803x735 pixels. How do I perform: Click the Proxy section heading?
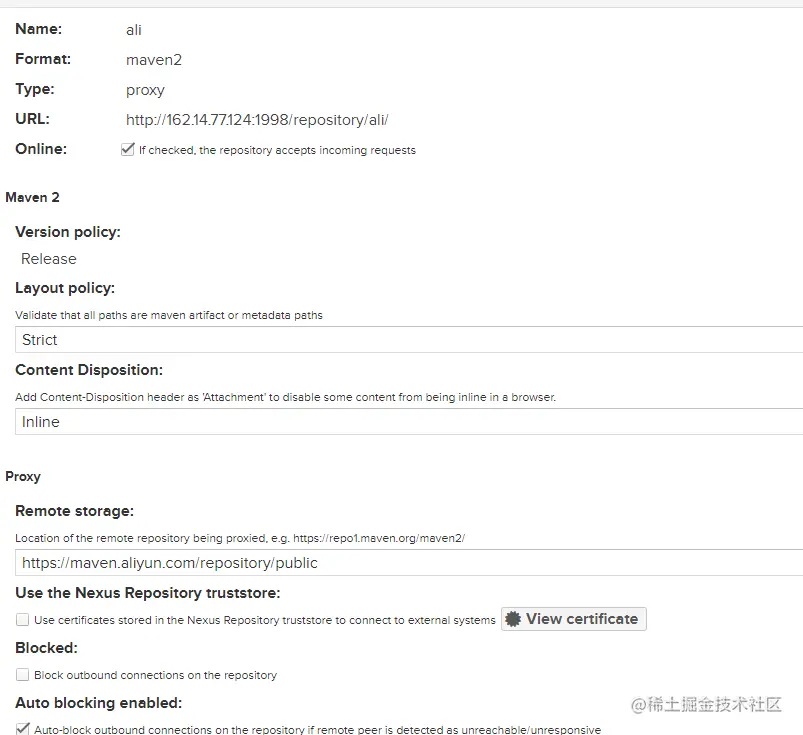click(x=23, y=477)
